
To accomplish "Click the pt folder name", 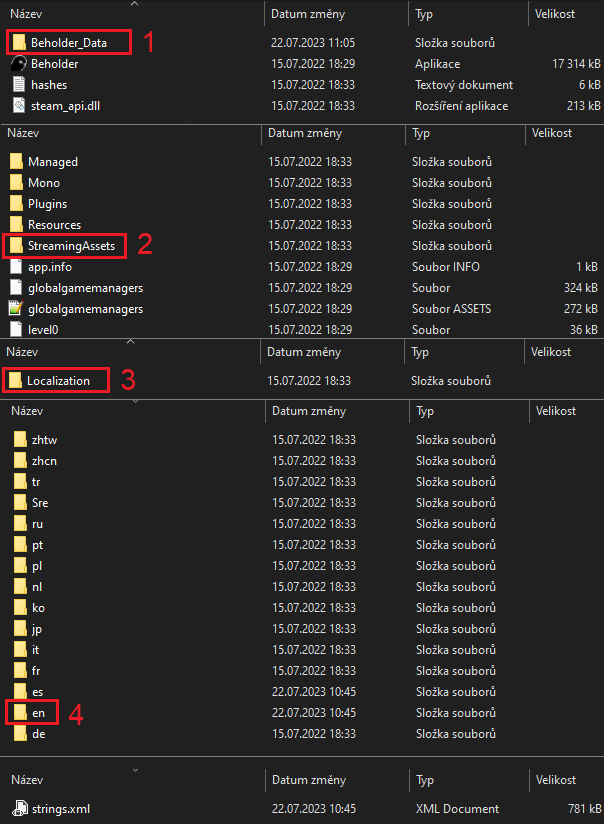I will tap(37, 545).
